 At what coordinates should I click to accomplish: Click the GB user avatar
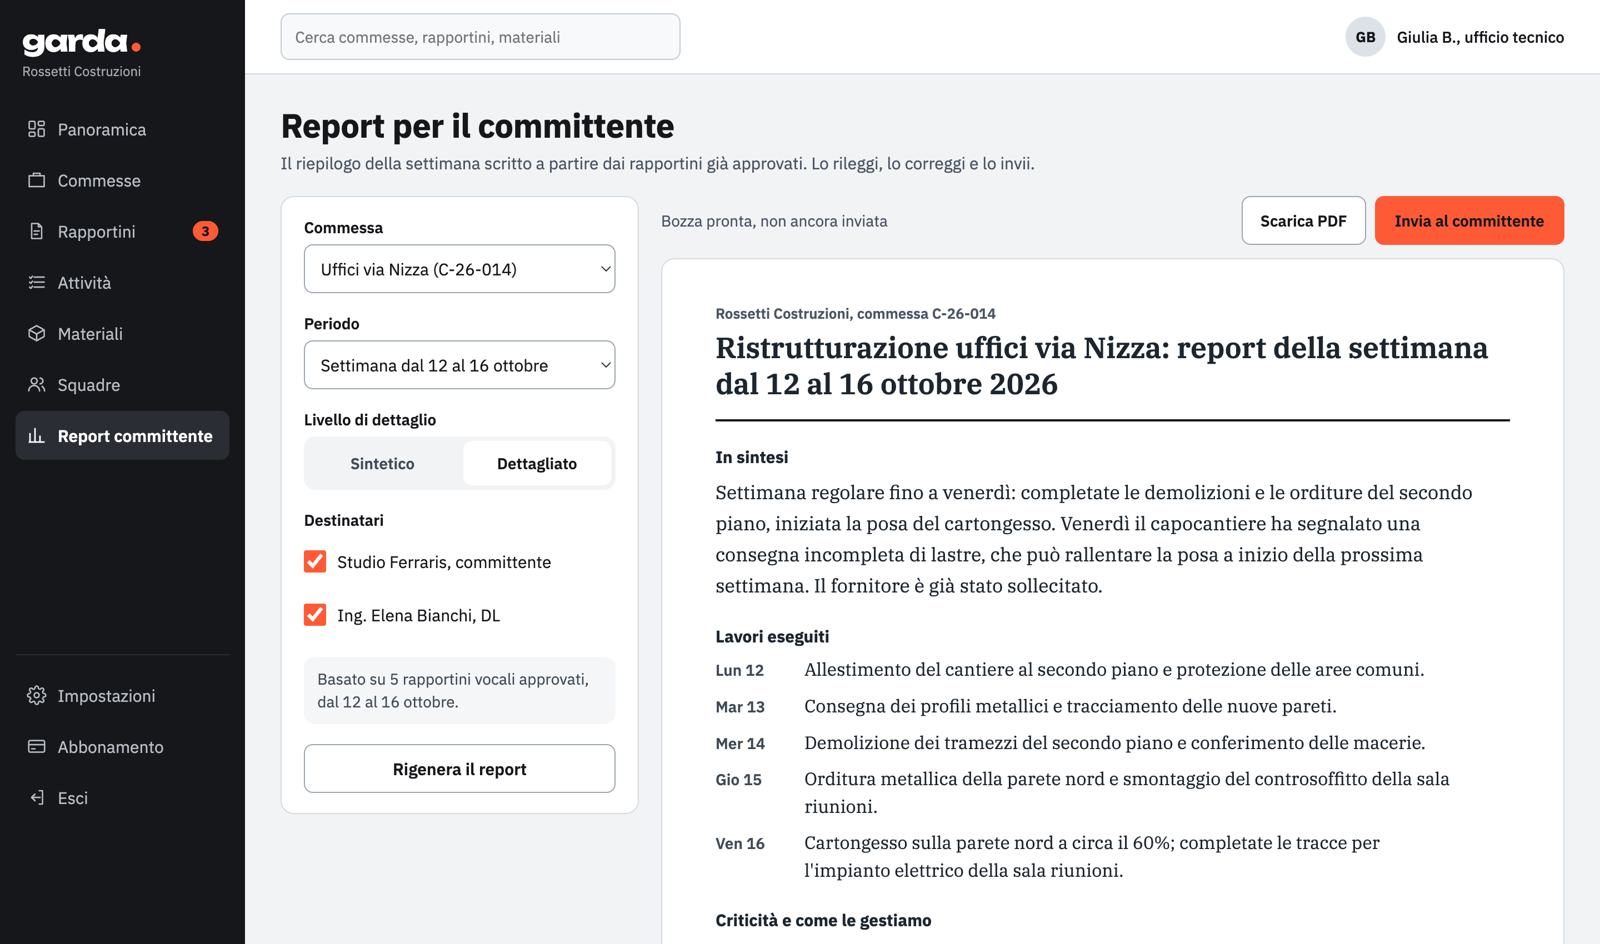(x=1365, y=37)
